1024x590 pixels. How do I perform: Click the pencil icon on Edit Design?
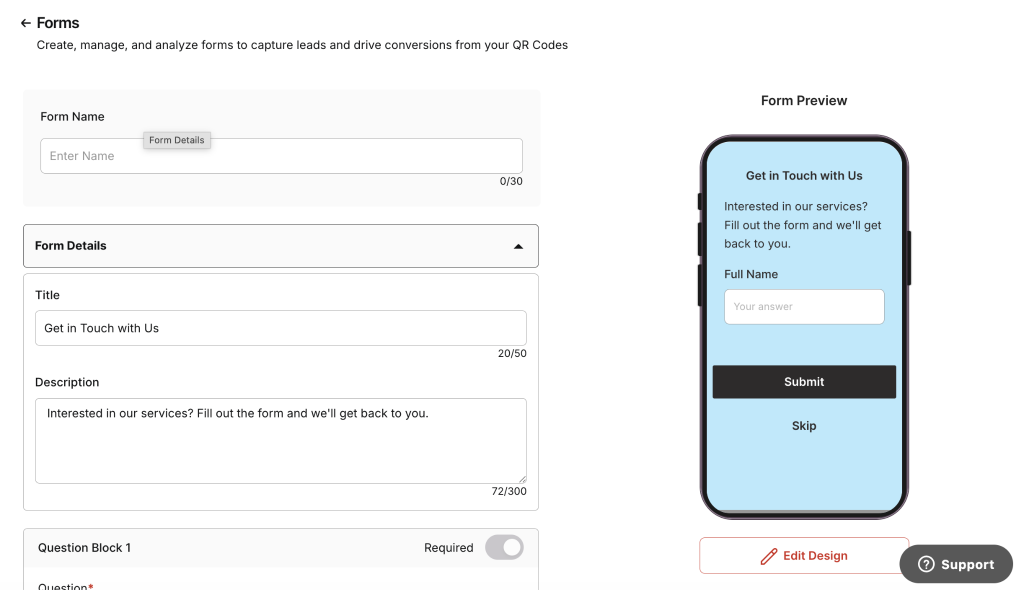[769, 556]
